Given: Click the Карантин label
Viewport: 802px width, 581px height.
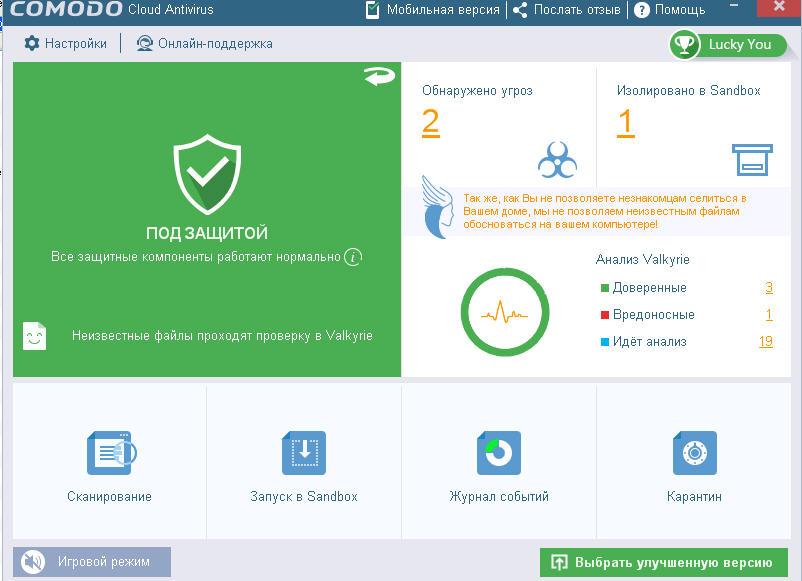Looking at the screenshot, I should [694, 497].
